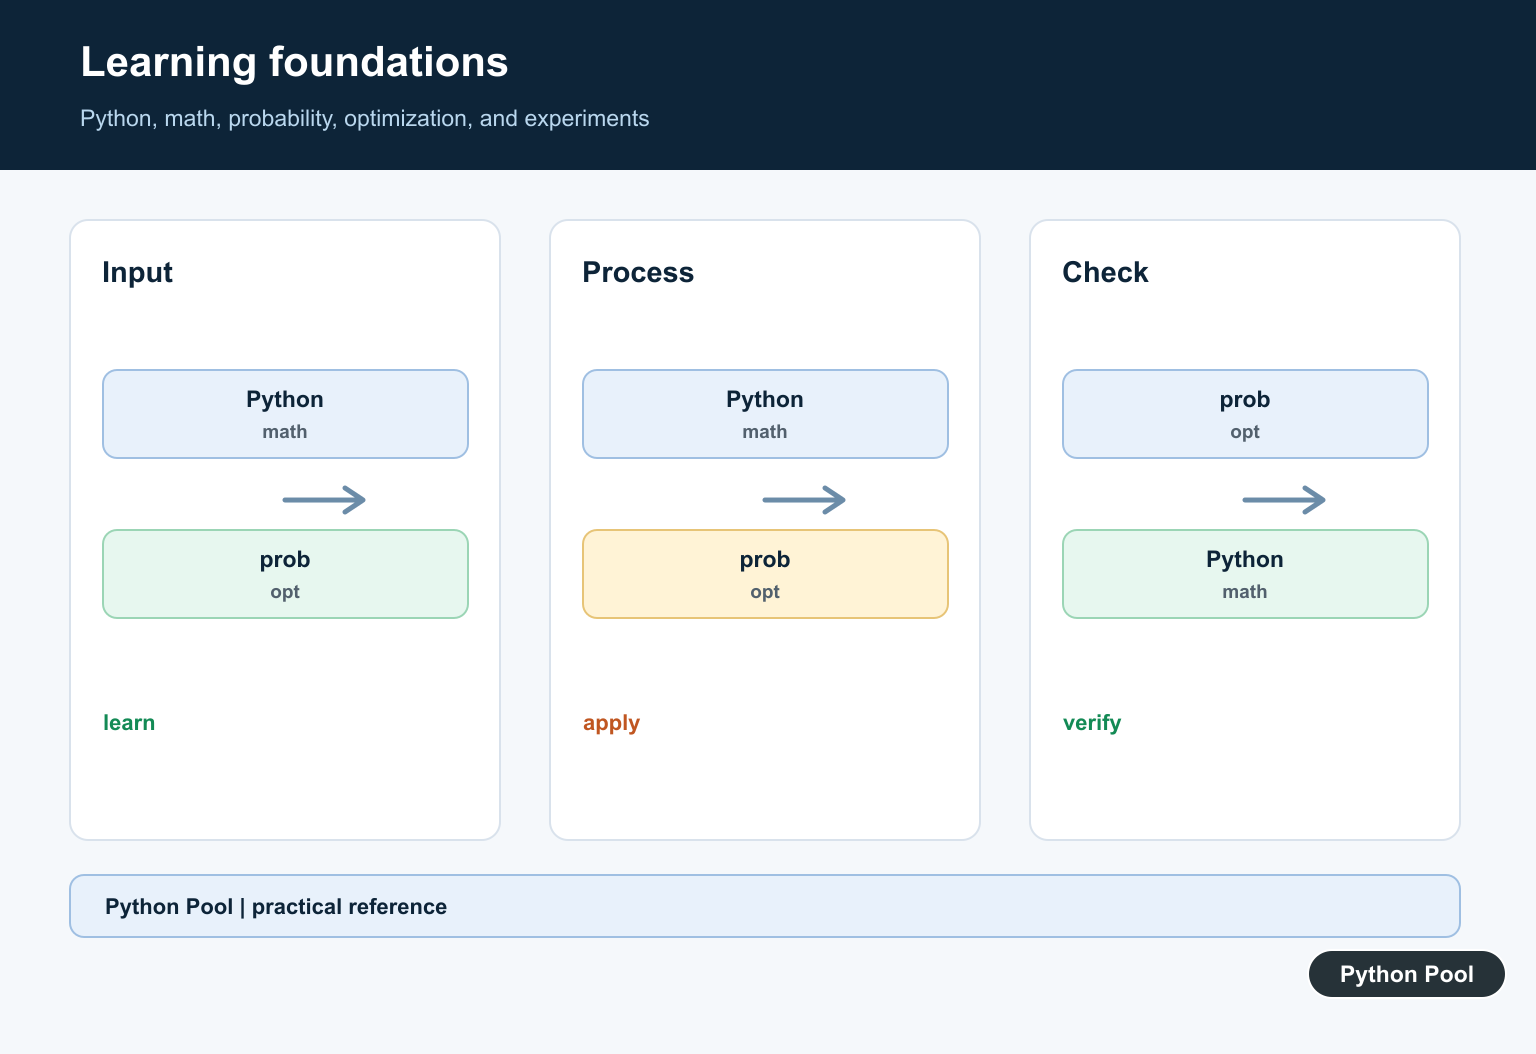Click the green Python math box in Check card

[1245, 574]
